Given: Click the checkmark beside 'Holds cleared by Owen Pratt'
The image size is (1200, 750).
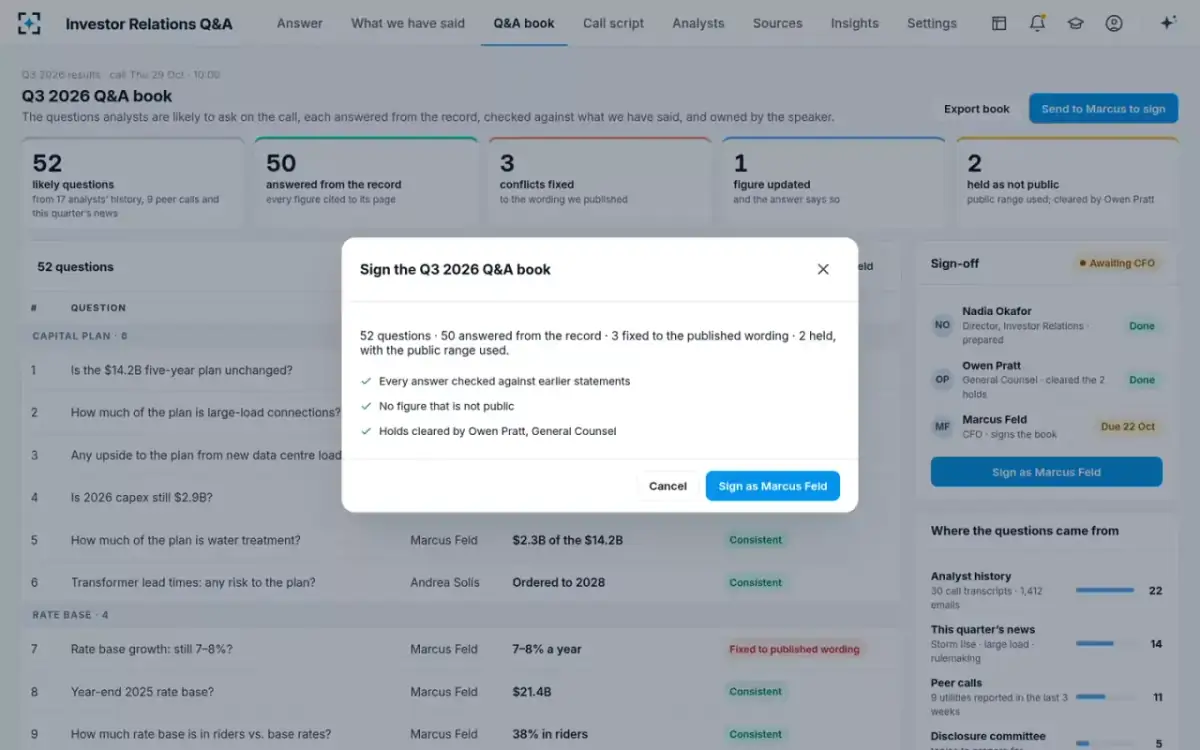Looking at the screenshot, I should pos(366,431).
